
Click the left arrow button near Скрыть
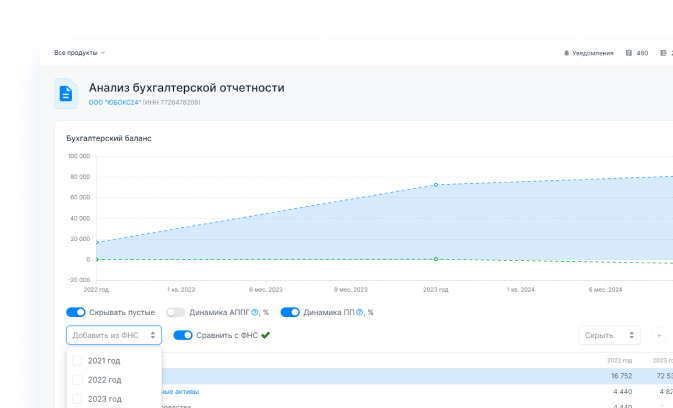tap(659, 336)
